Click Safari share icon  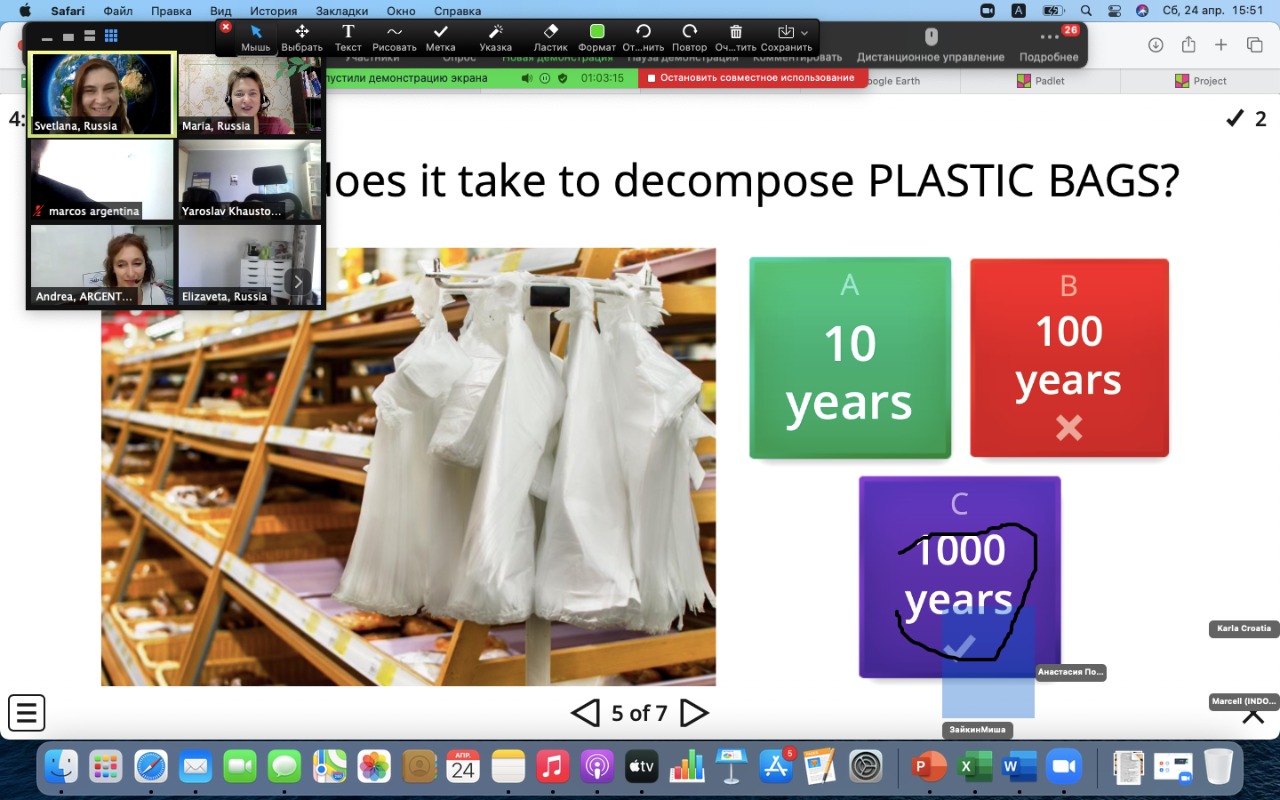click(x=1188, y=45)
